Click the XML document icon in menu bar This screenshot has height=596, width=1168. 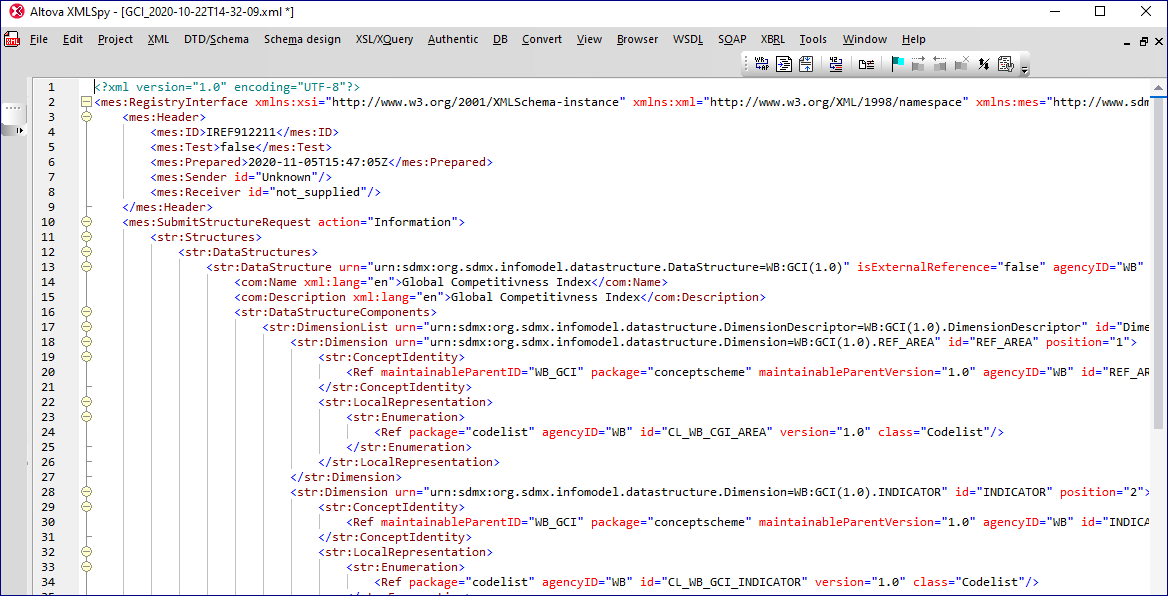tap(12, 40)
